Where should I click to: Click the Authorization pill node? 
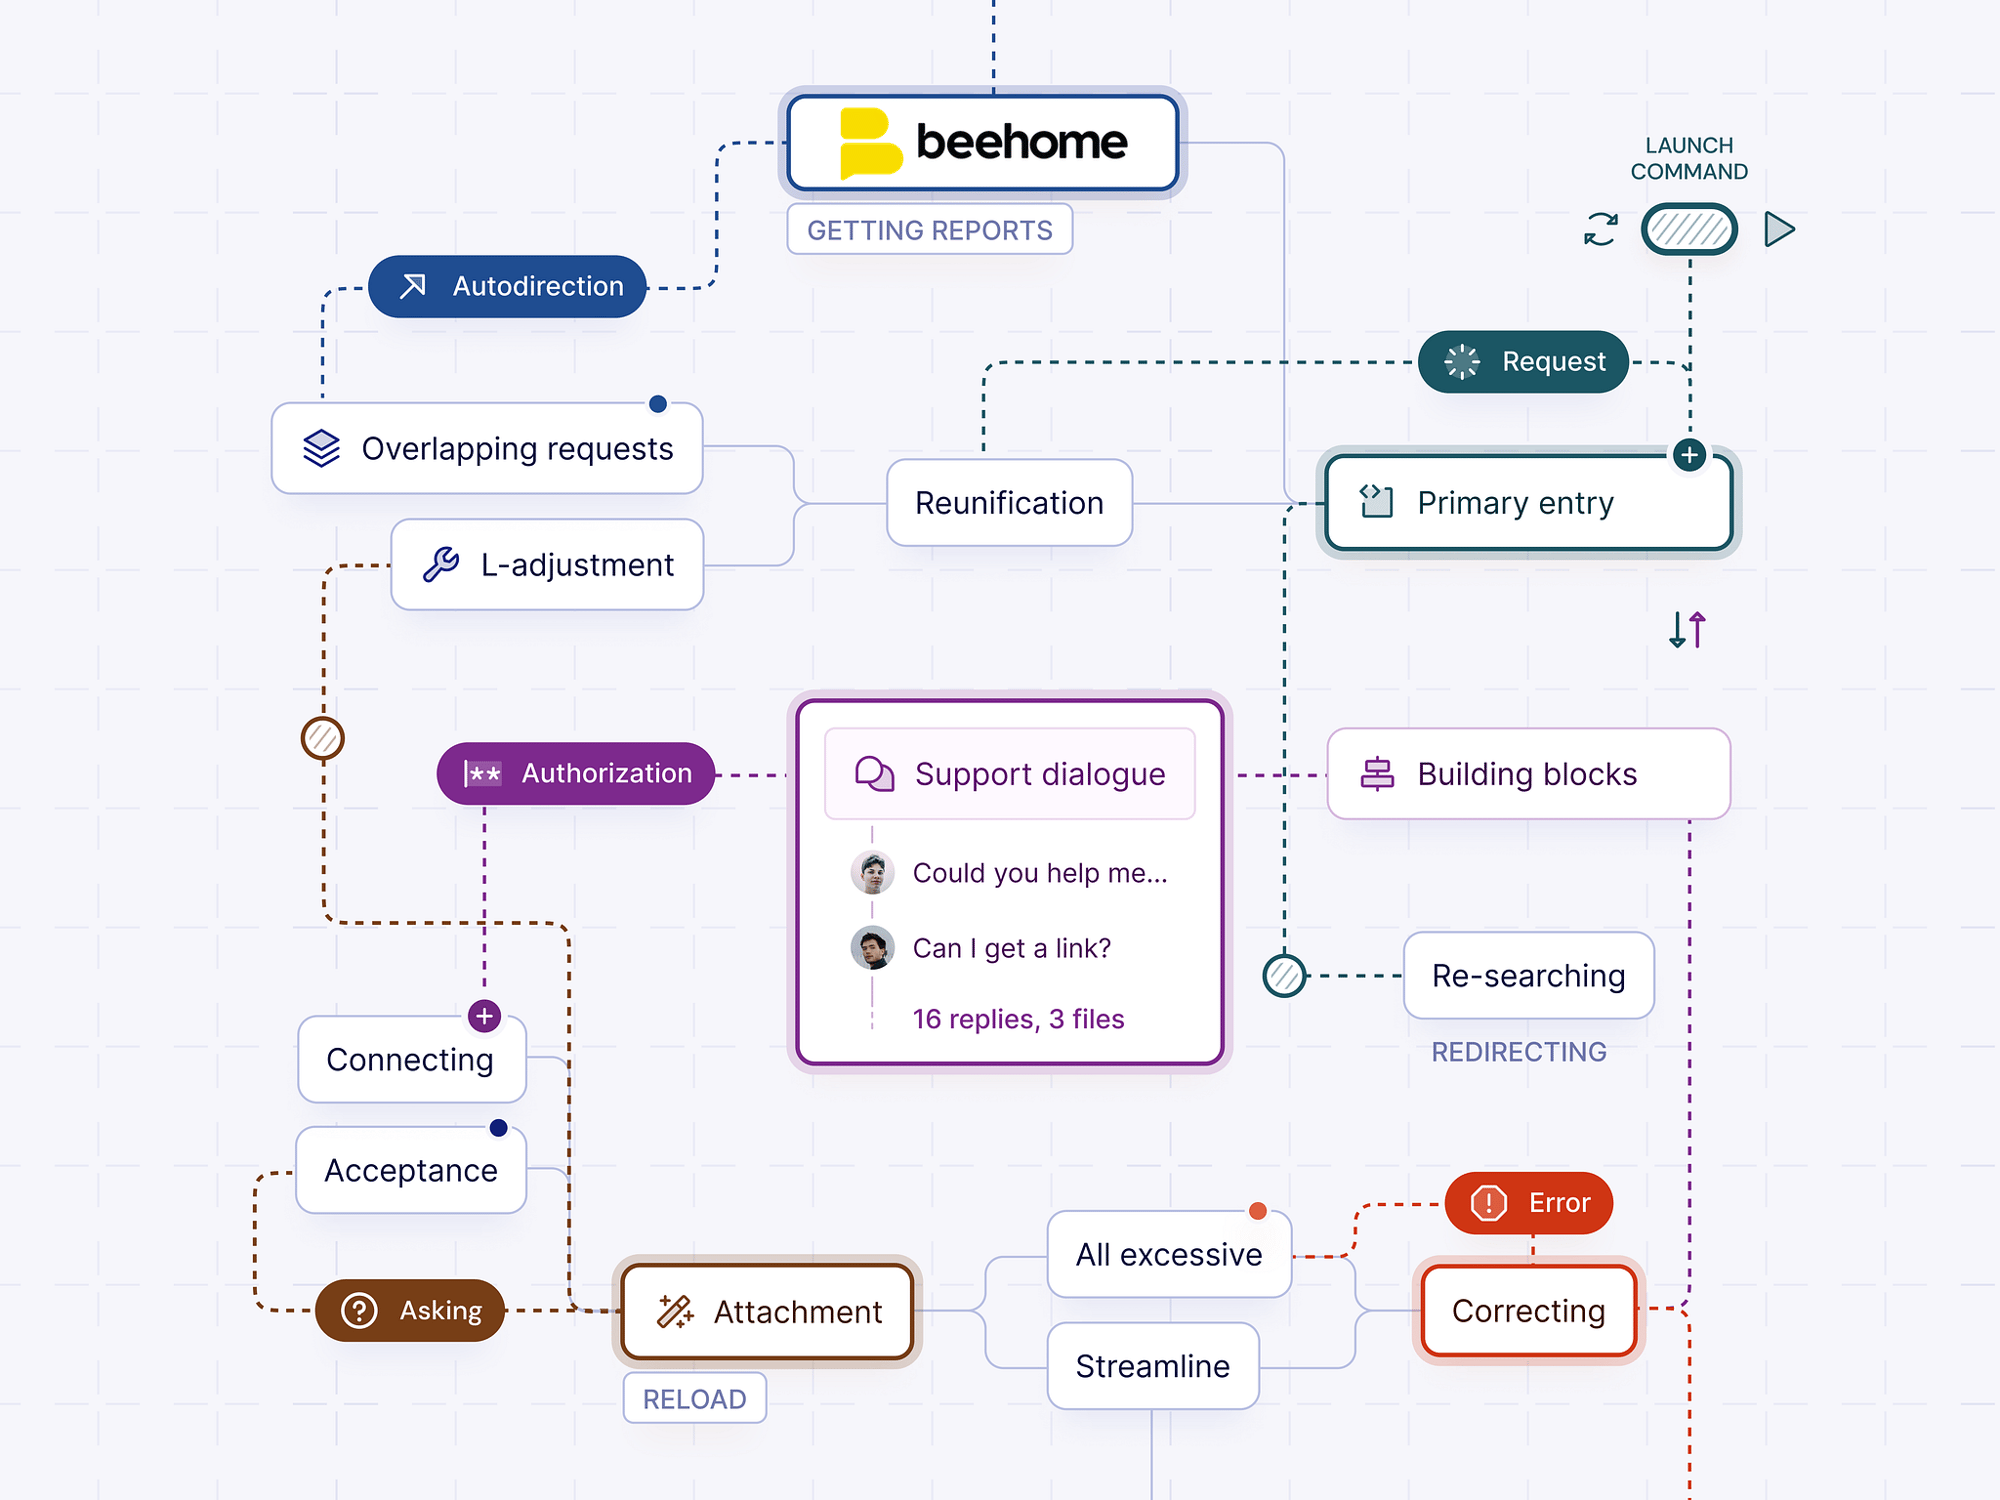coord(576,774)
